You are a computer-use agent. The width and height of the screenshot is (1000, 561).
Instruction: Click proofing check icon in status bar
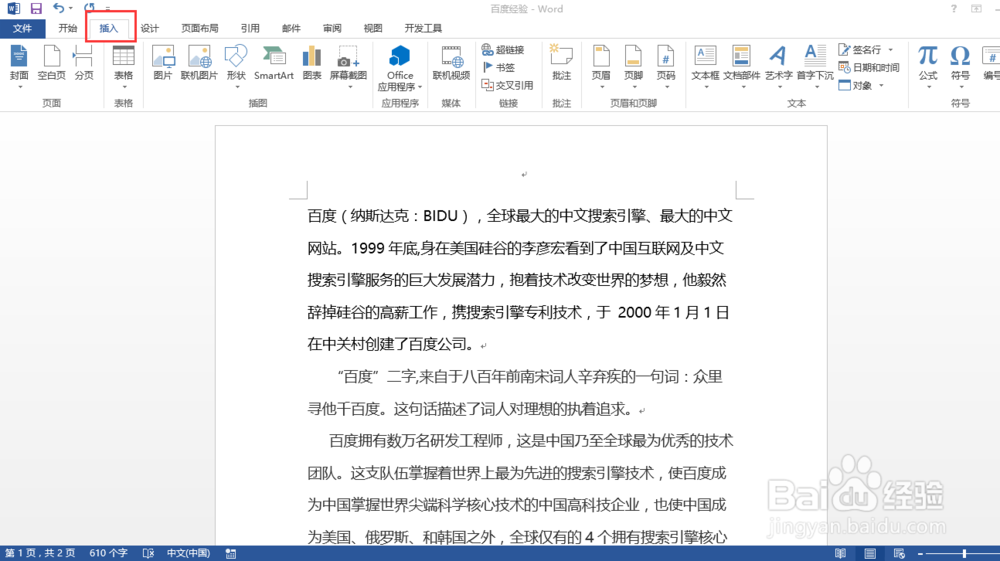click(x=148, y=553)
